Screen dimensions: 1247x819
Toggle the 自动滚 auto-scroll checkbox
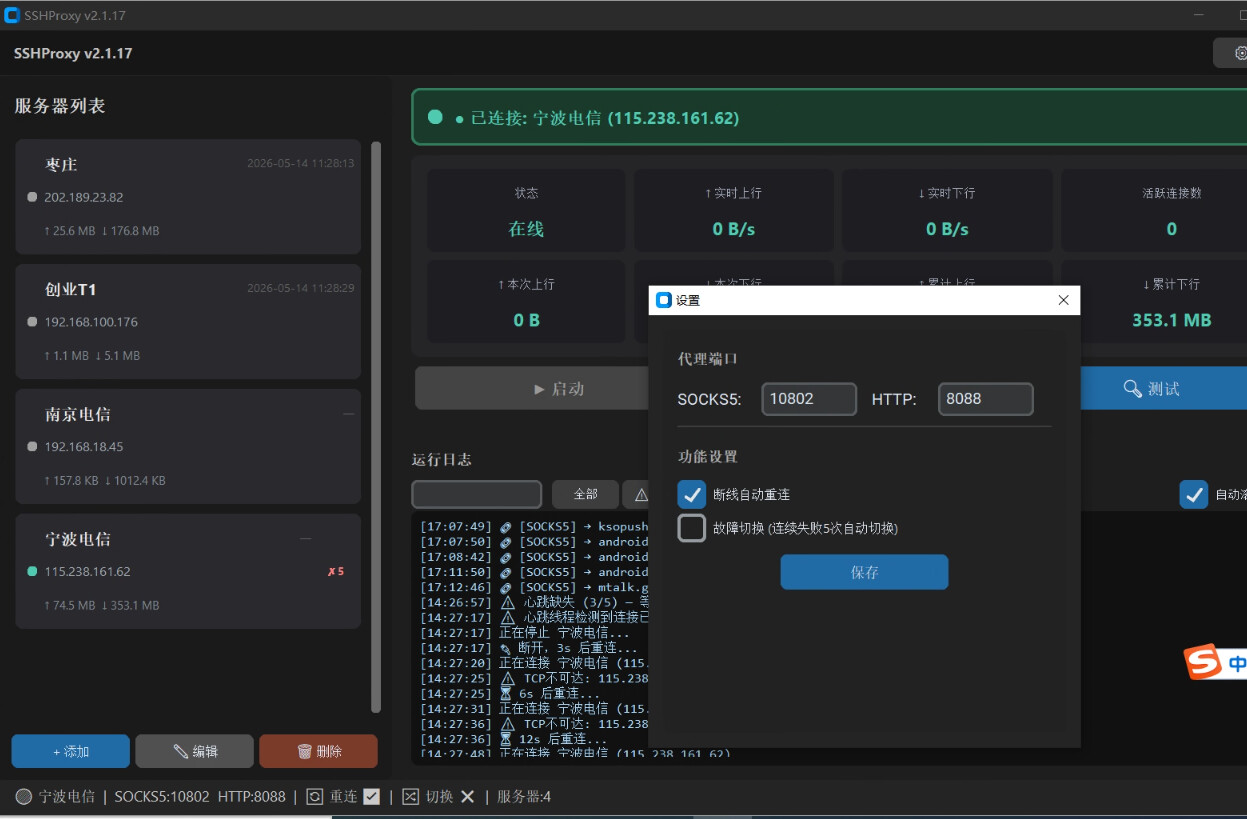[1194, 494]
